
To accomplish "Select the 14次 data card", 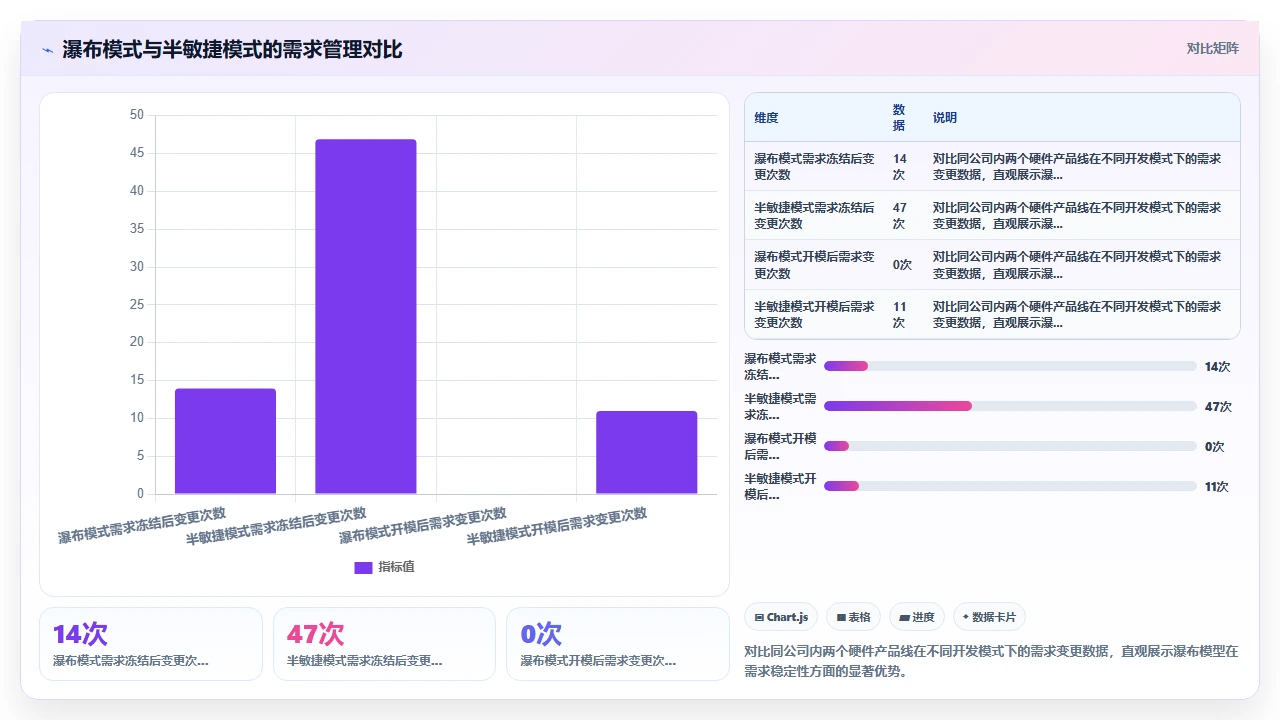I will tap(151, 644).
